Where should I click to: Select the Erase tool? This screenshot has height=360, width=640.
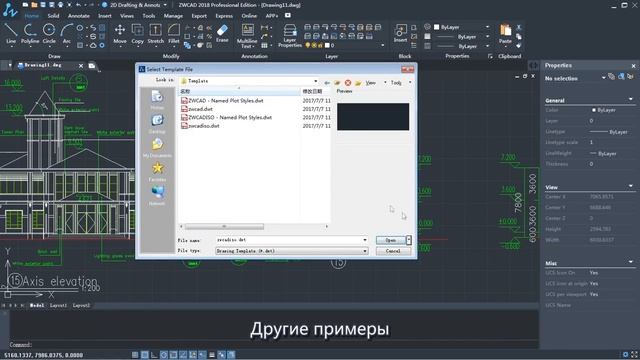click(222, 33)
